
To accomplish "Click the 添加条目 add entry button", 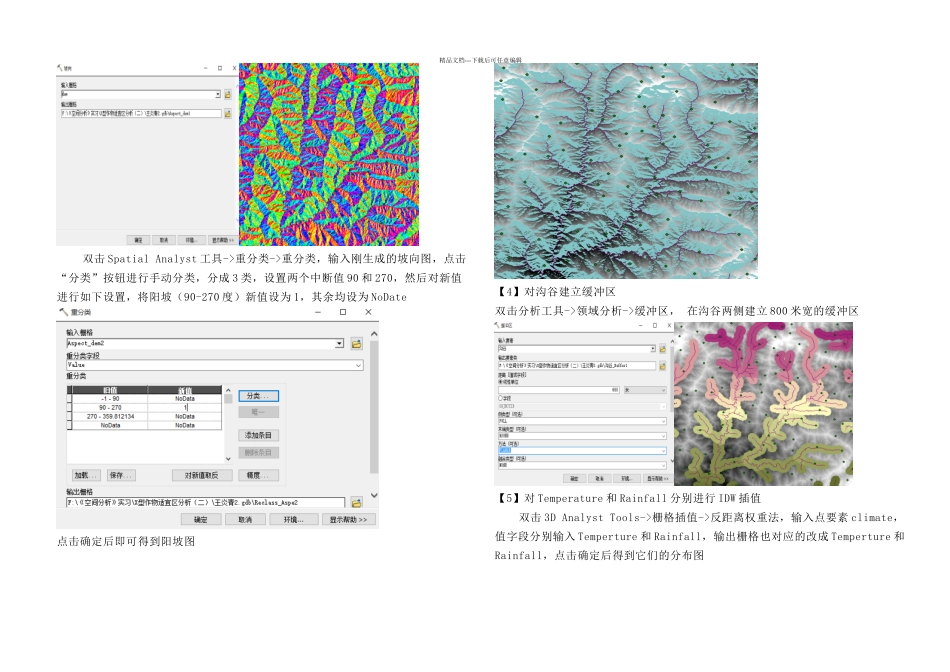I will coord(258,435).
